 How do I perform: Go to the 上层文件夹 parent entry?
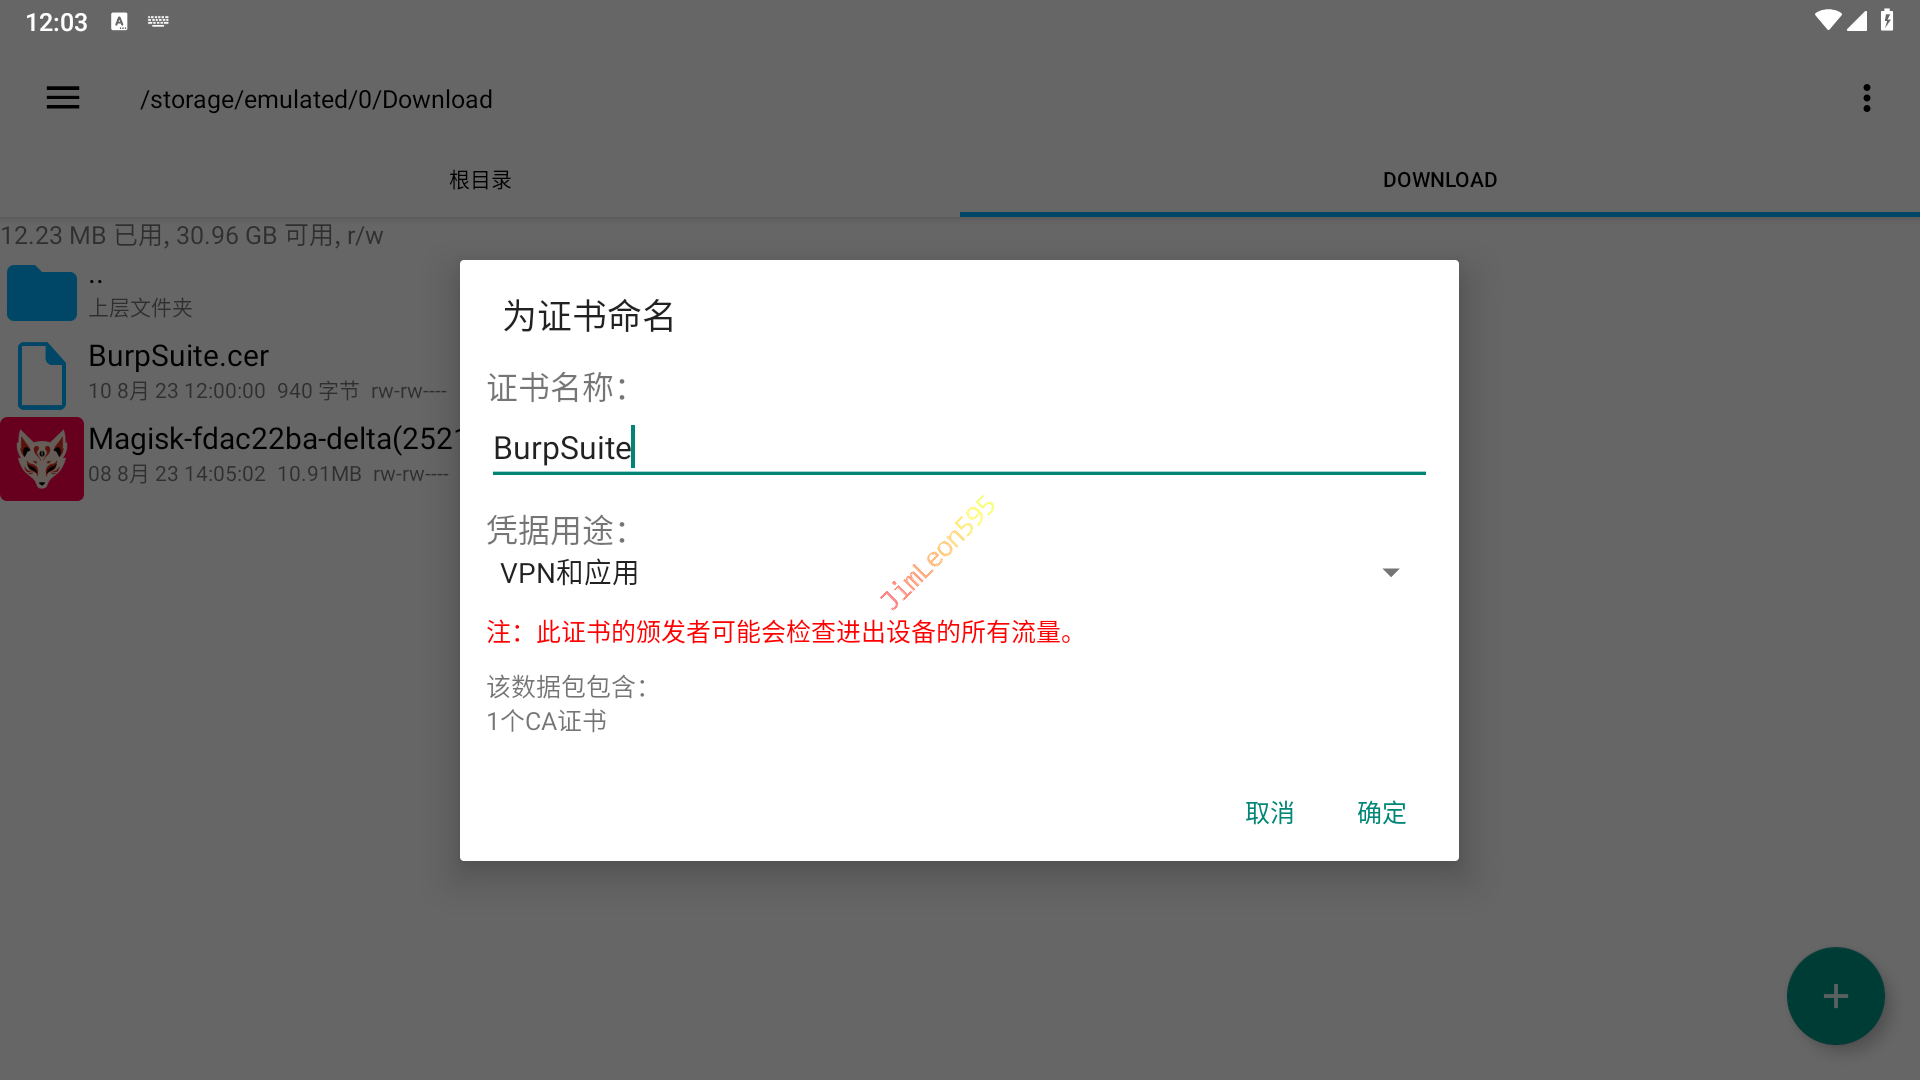click(140, 307)
